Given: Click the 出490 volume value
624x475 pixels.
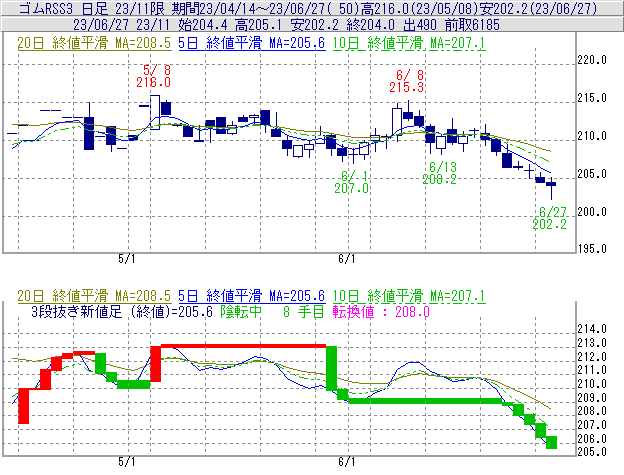Looking at the screenshot, I should pos(419,25).
